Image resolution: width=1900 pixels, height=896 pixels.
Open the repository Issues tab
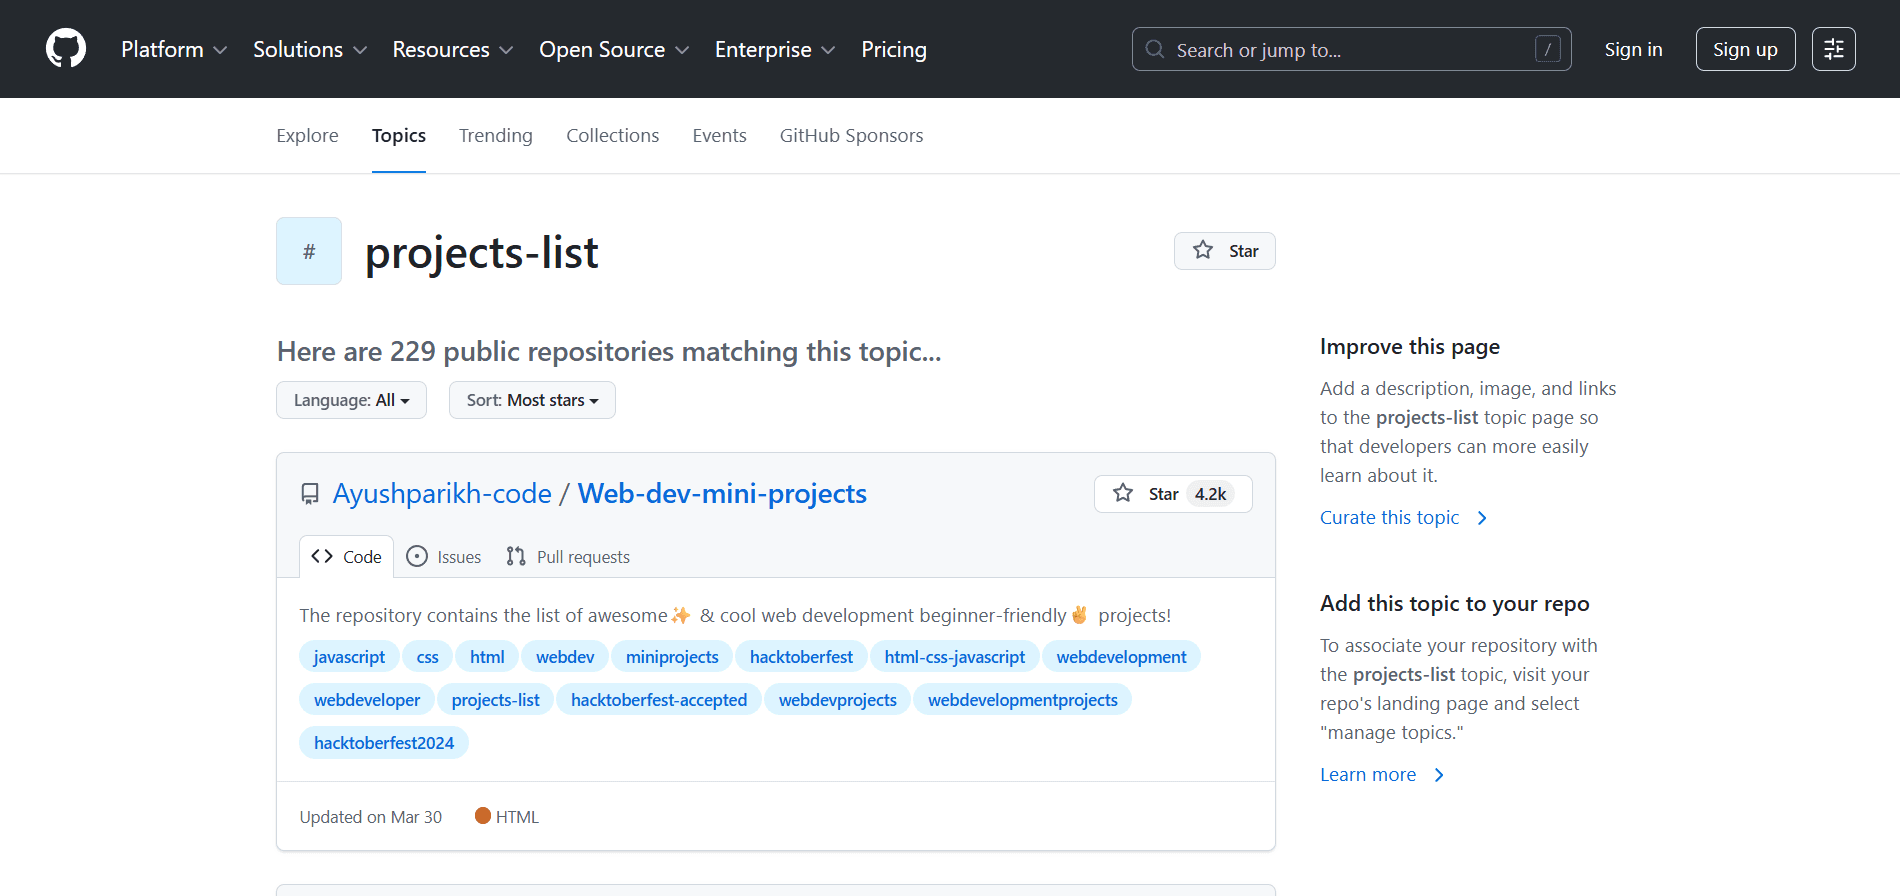444,557
